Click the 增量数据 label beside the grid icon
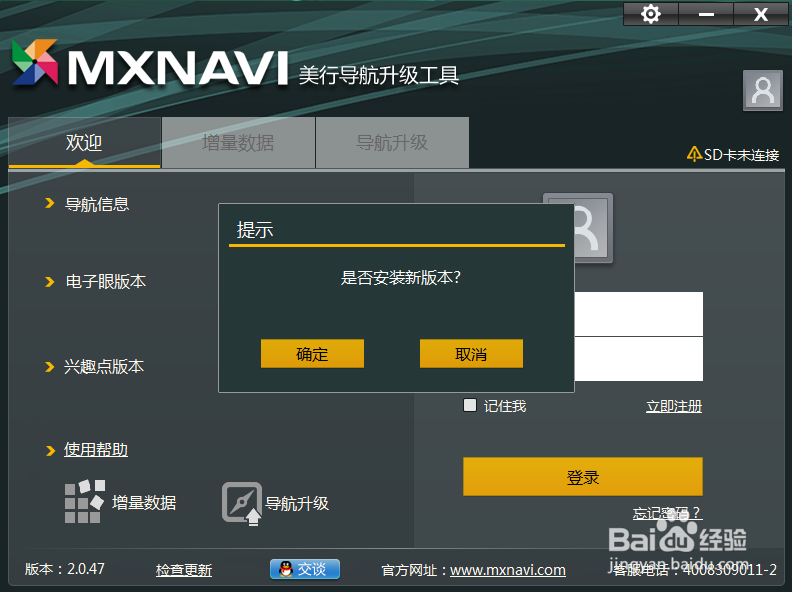The image size is (792, 592). point(144,503)
